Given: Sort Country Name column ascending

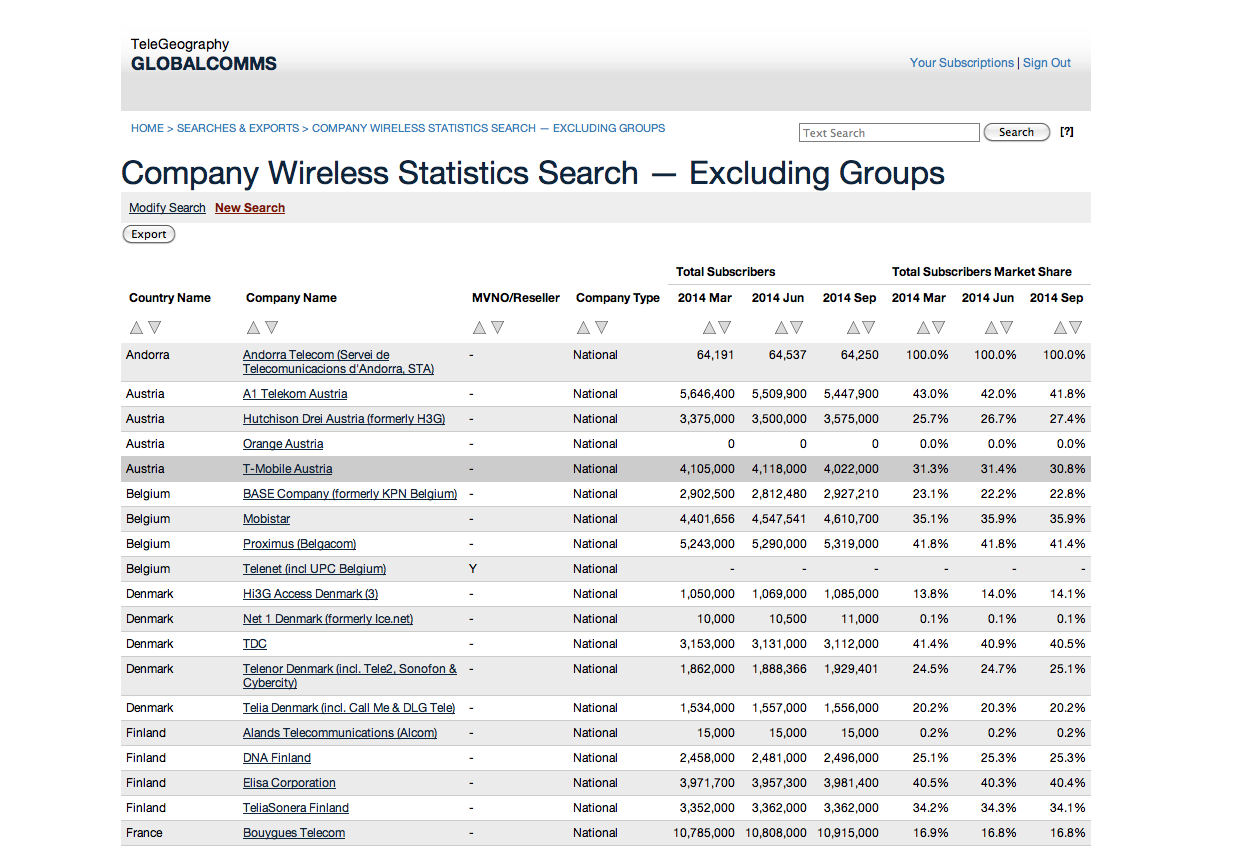Looking at the screenshot, I should click(137, 327).
